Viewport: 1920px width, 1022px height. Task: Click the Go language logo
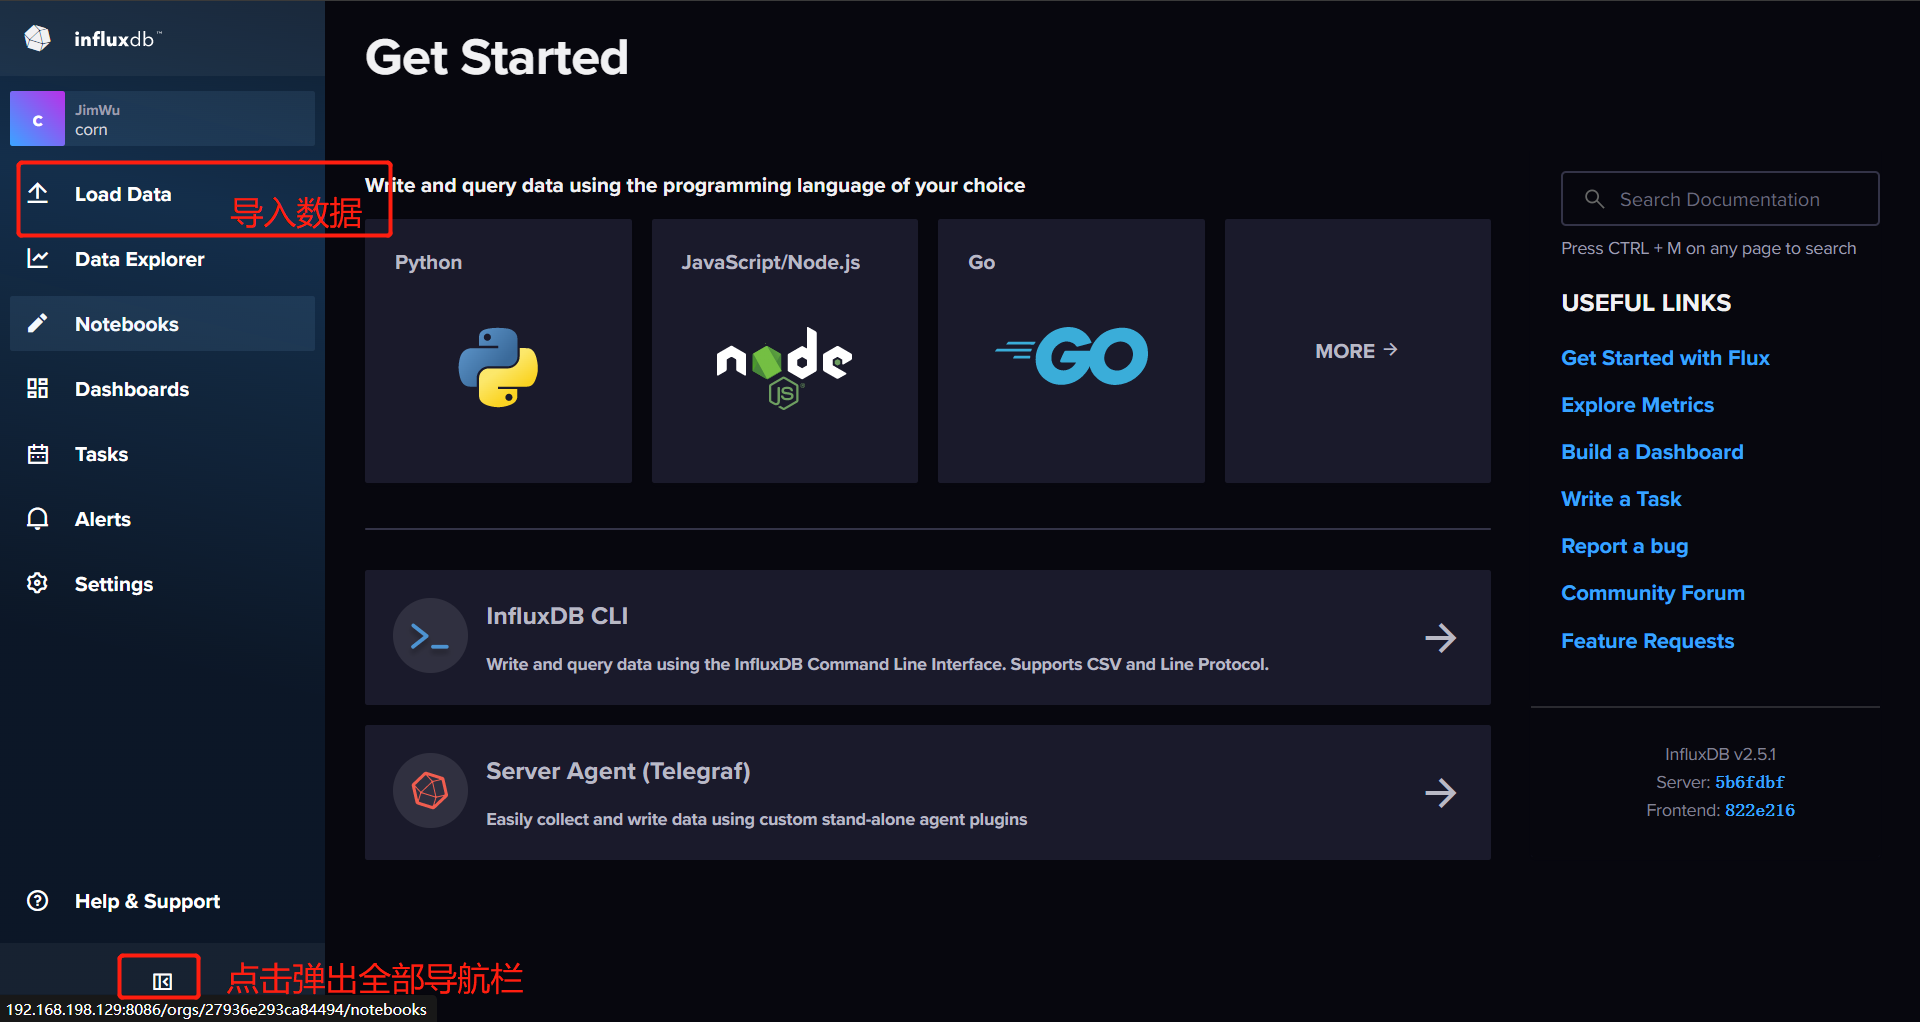coord(1071,356)
